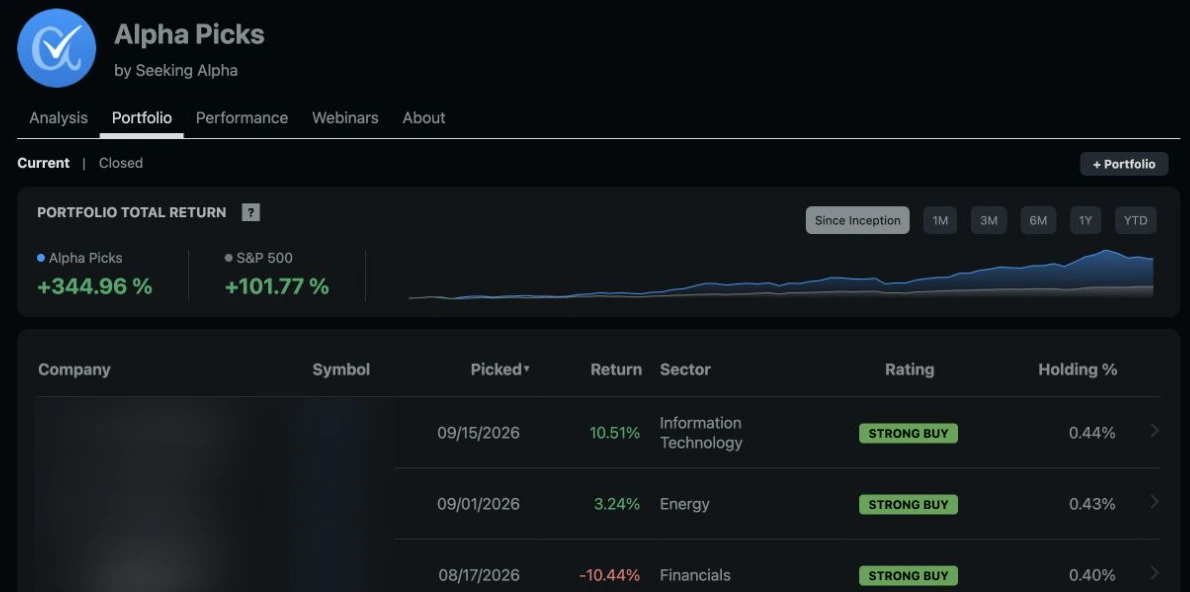Image resolution: width=1190 pixels, height=592 pixels.
Task: View Closed portfolio positions
Action: [121, 163]
